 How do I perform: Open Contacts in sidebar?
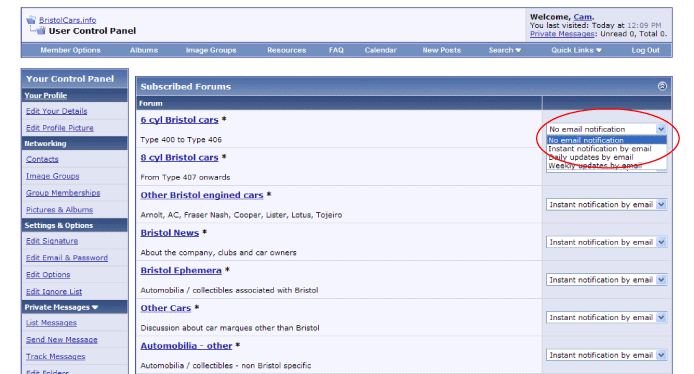coord(42,159)
